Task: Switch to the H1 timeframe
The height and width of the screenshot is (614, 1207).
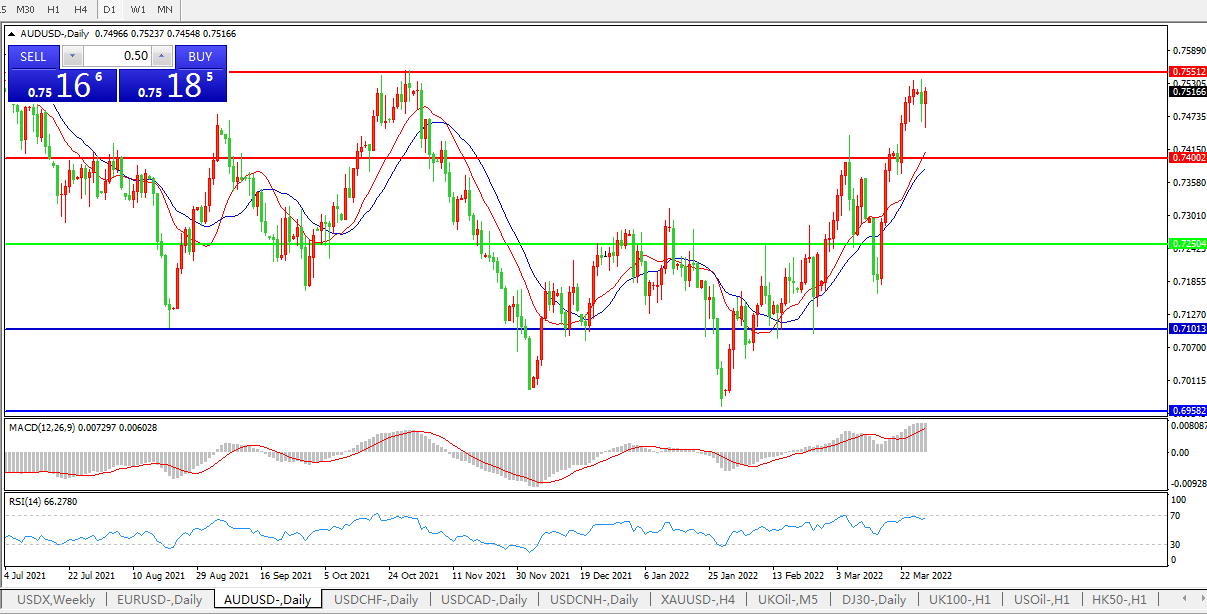Action: point(54,9)
